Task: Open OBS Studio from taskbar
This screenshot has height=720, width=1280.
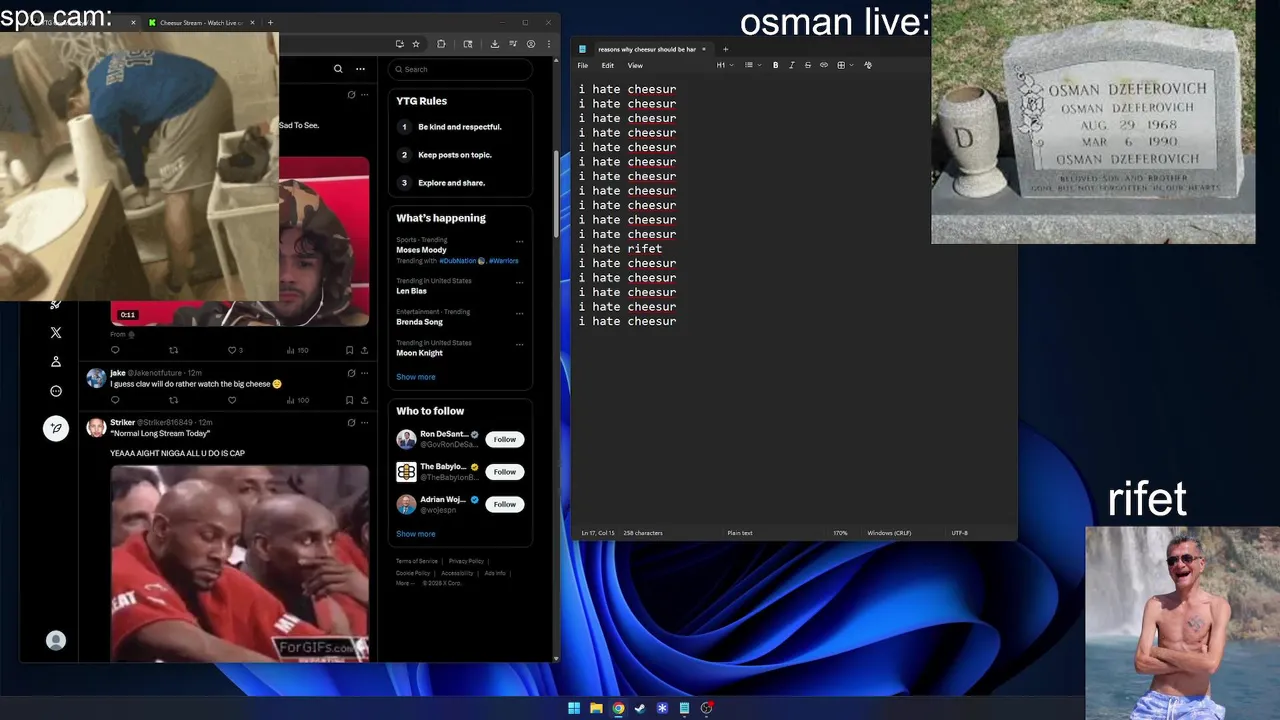Action: 706,708
